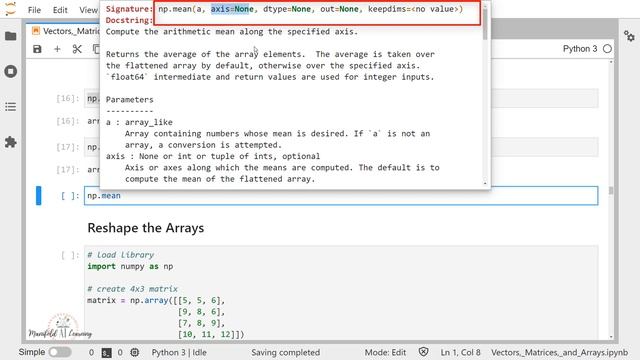Viewport: 640px width, 360px height.
Task: Click the notebook scroll down arrow
Action: coord(611,337)
